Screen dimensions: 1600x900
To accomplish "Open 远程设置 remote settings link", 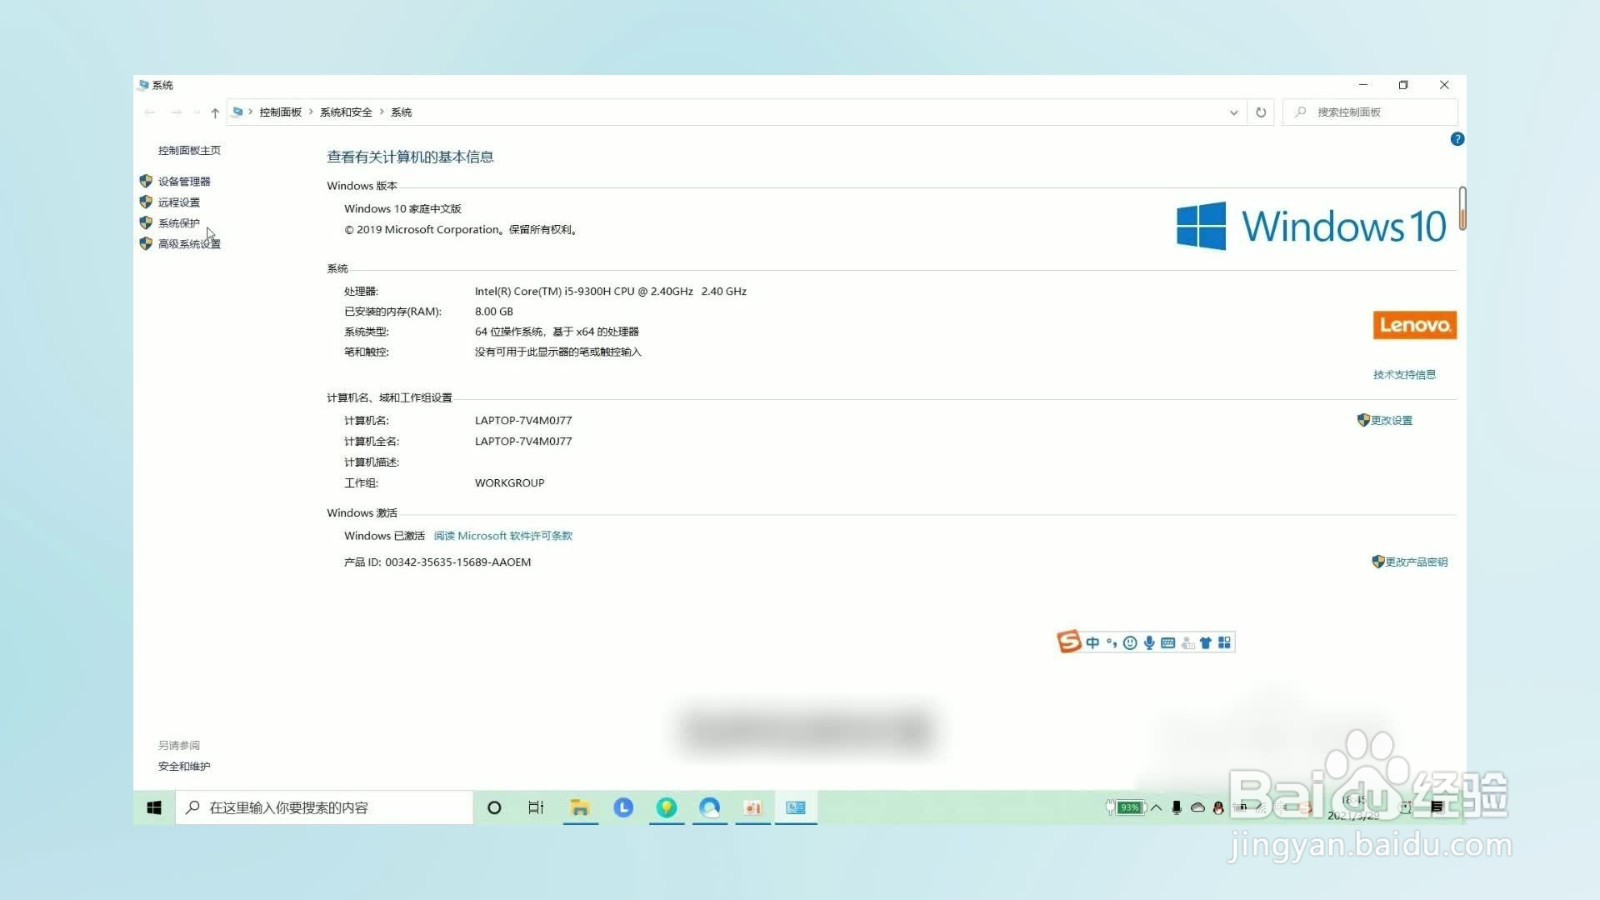I will tap(179, 202).
